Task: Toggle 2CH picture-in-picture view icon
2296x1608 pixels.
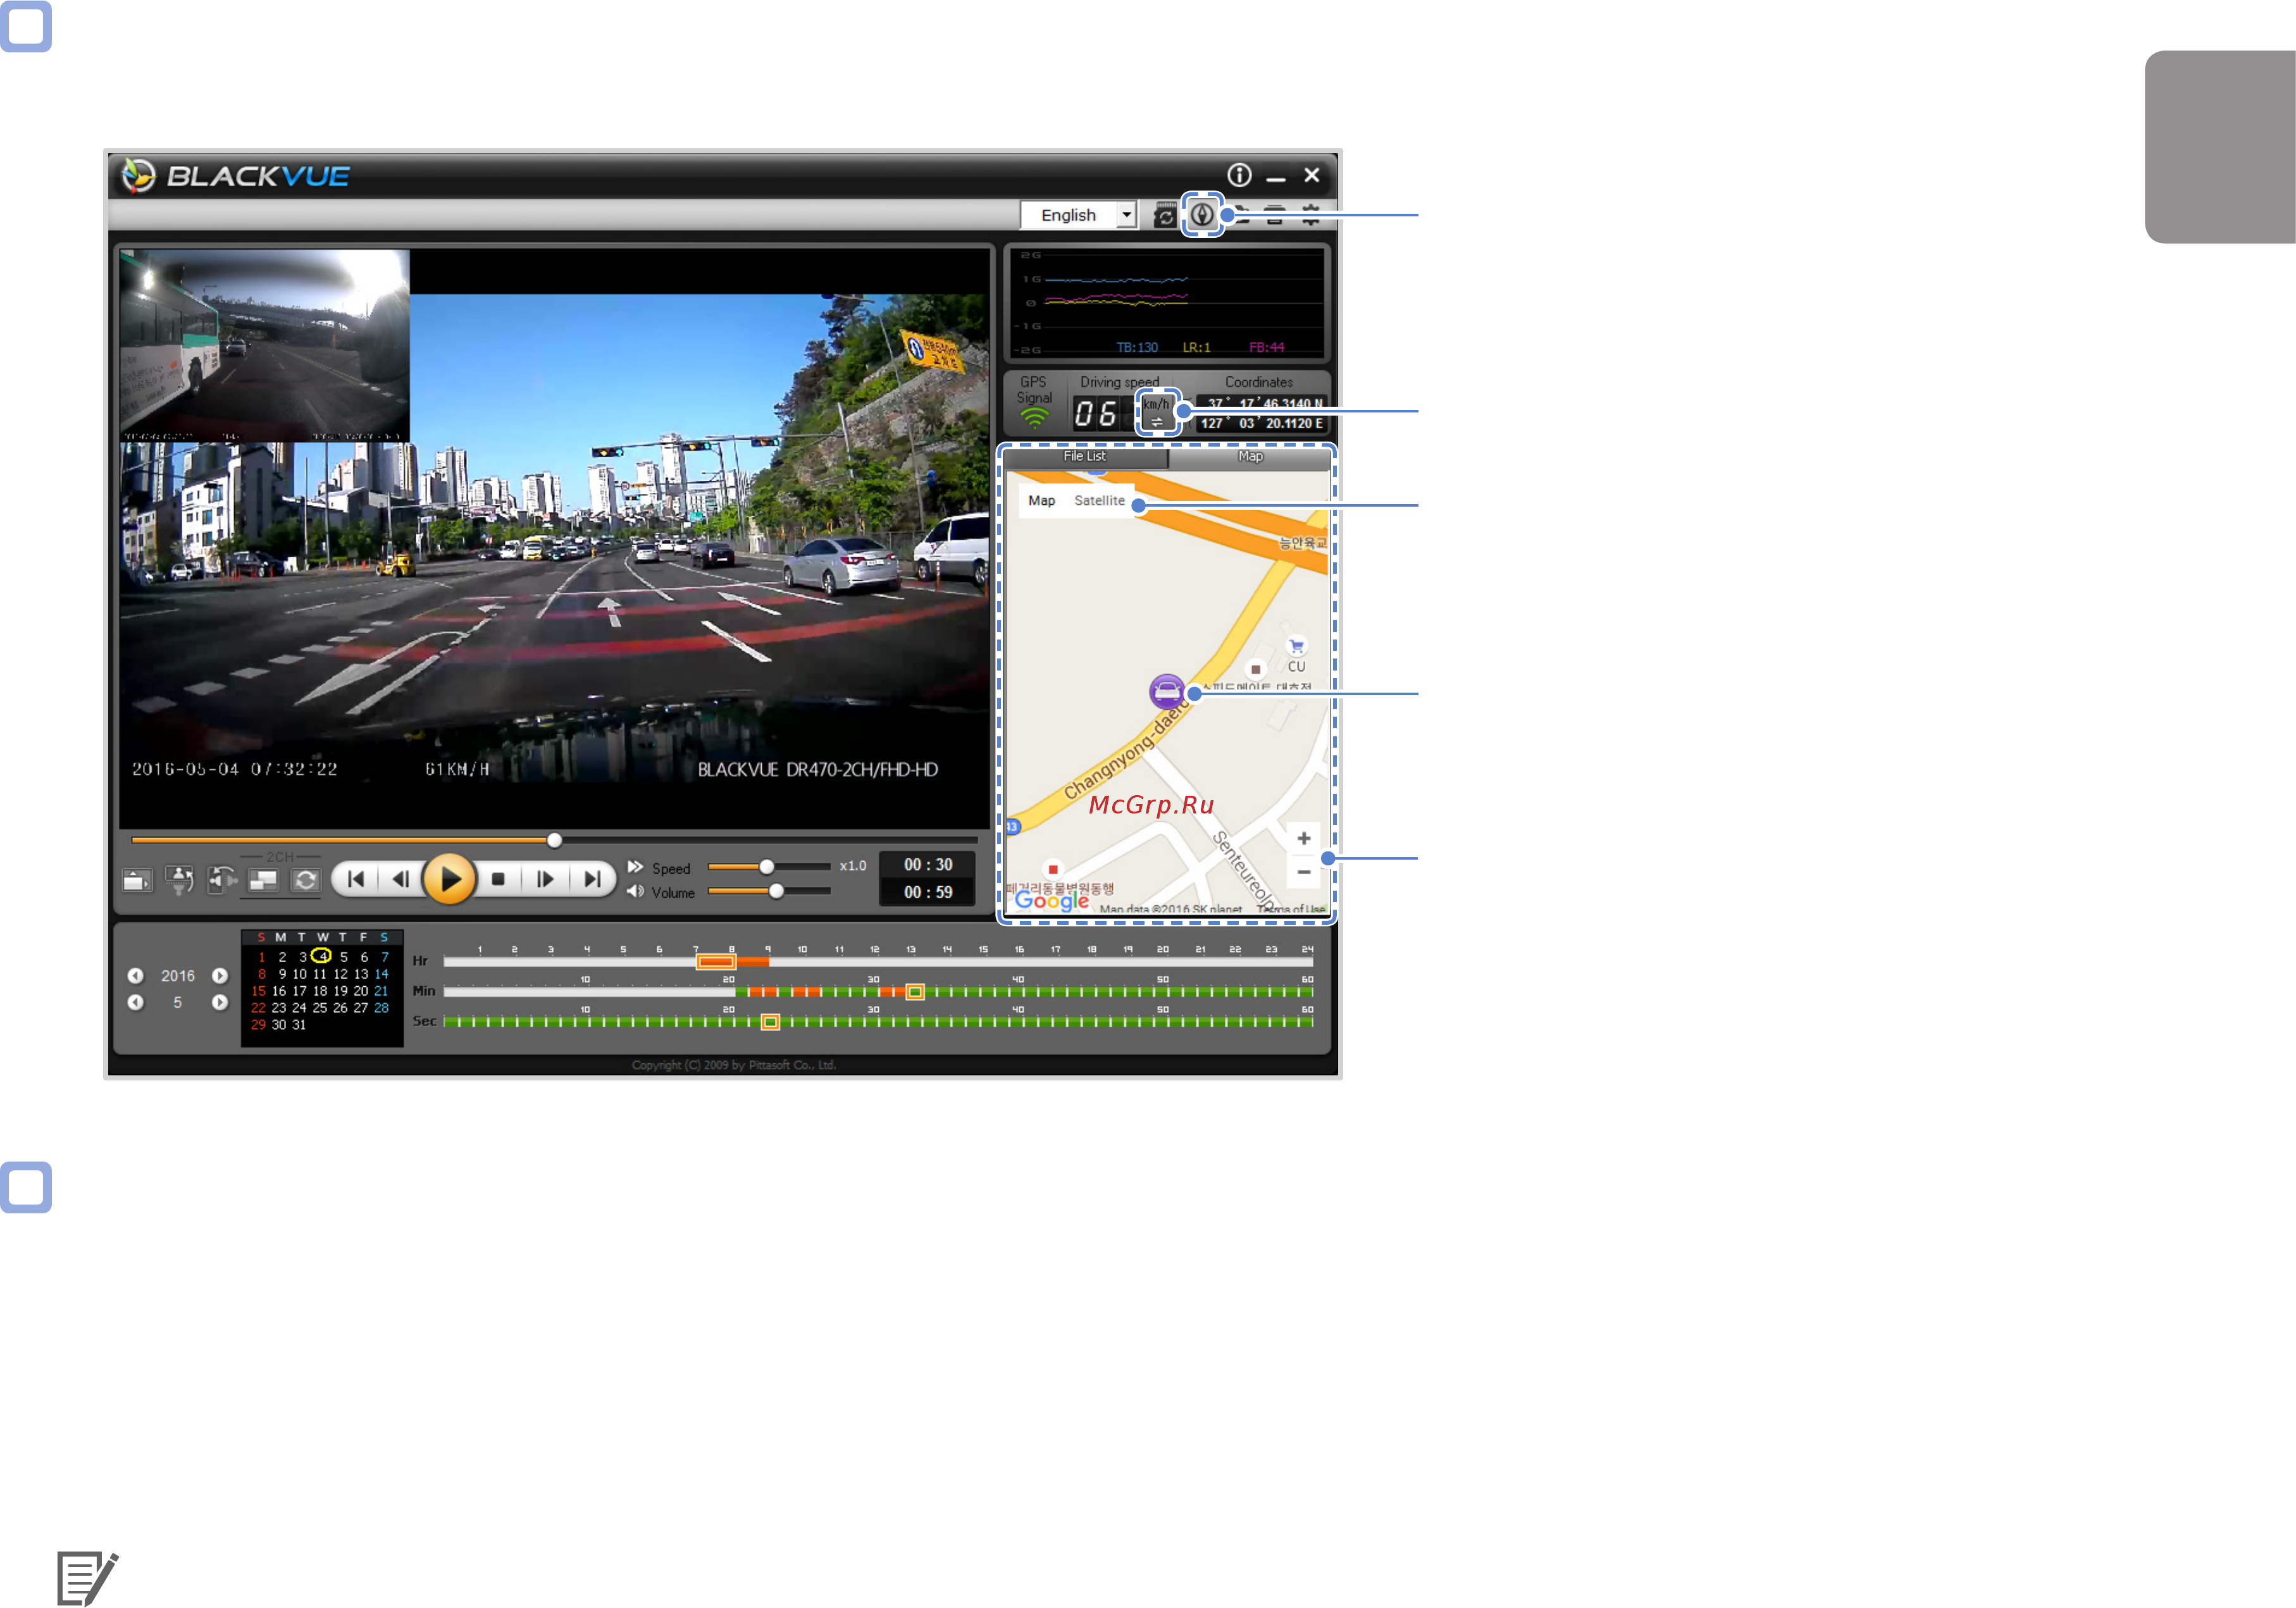Action: [263, 880]
